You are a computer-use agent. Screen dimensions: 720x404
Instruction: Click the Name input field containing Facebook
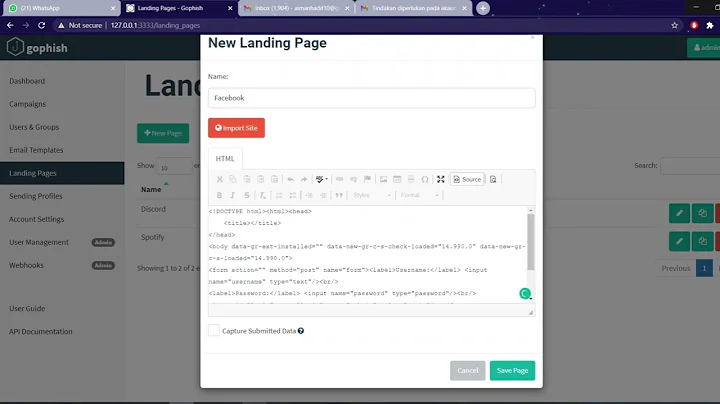(371, 98)
